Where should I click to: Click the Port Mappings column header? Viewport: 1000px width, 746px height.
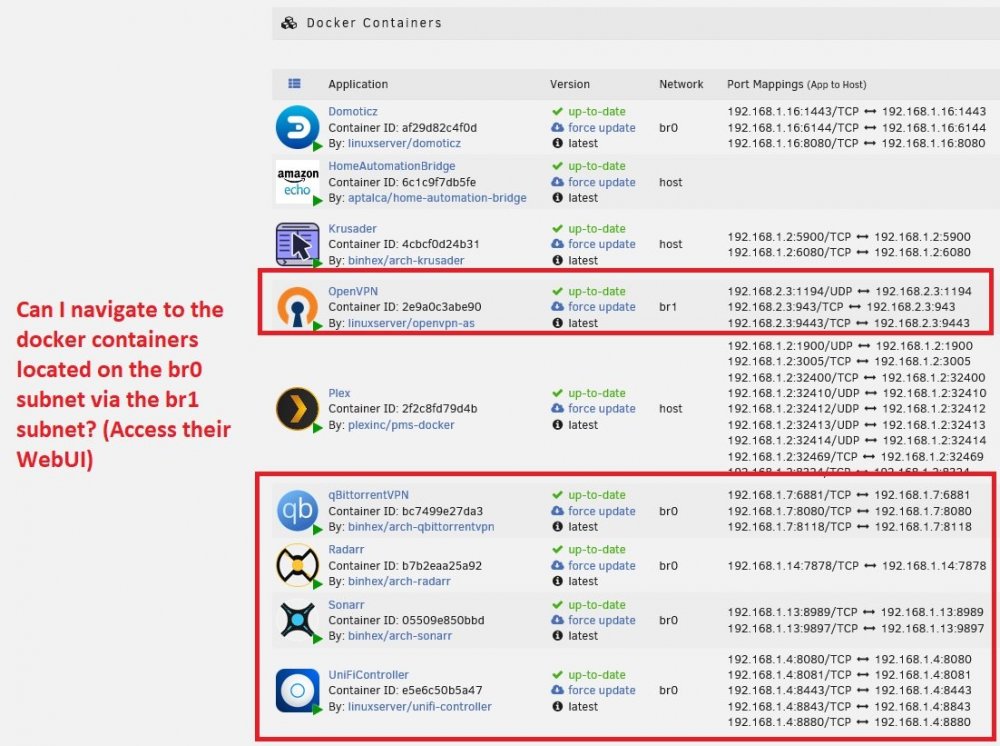pos(797,84)
